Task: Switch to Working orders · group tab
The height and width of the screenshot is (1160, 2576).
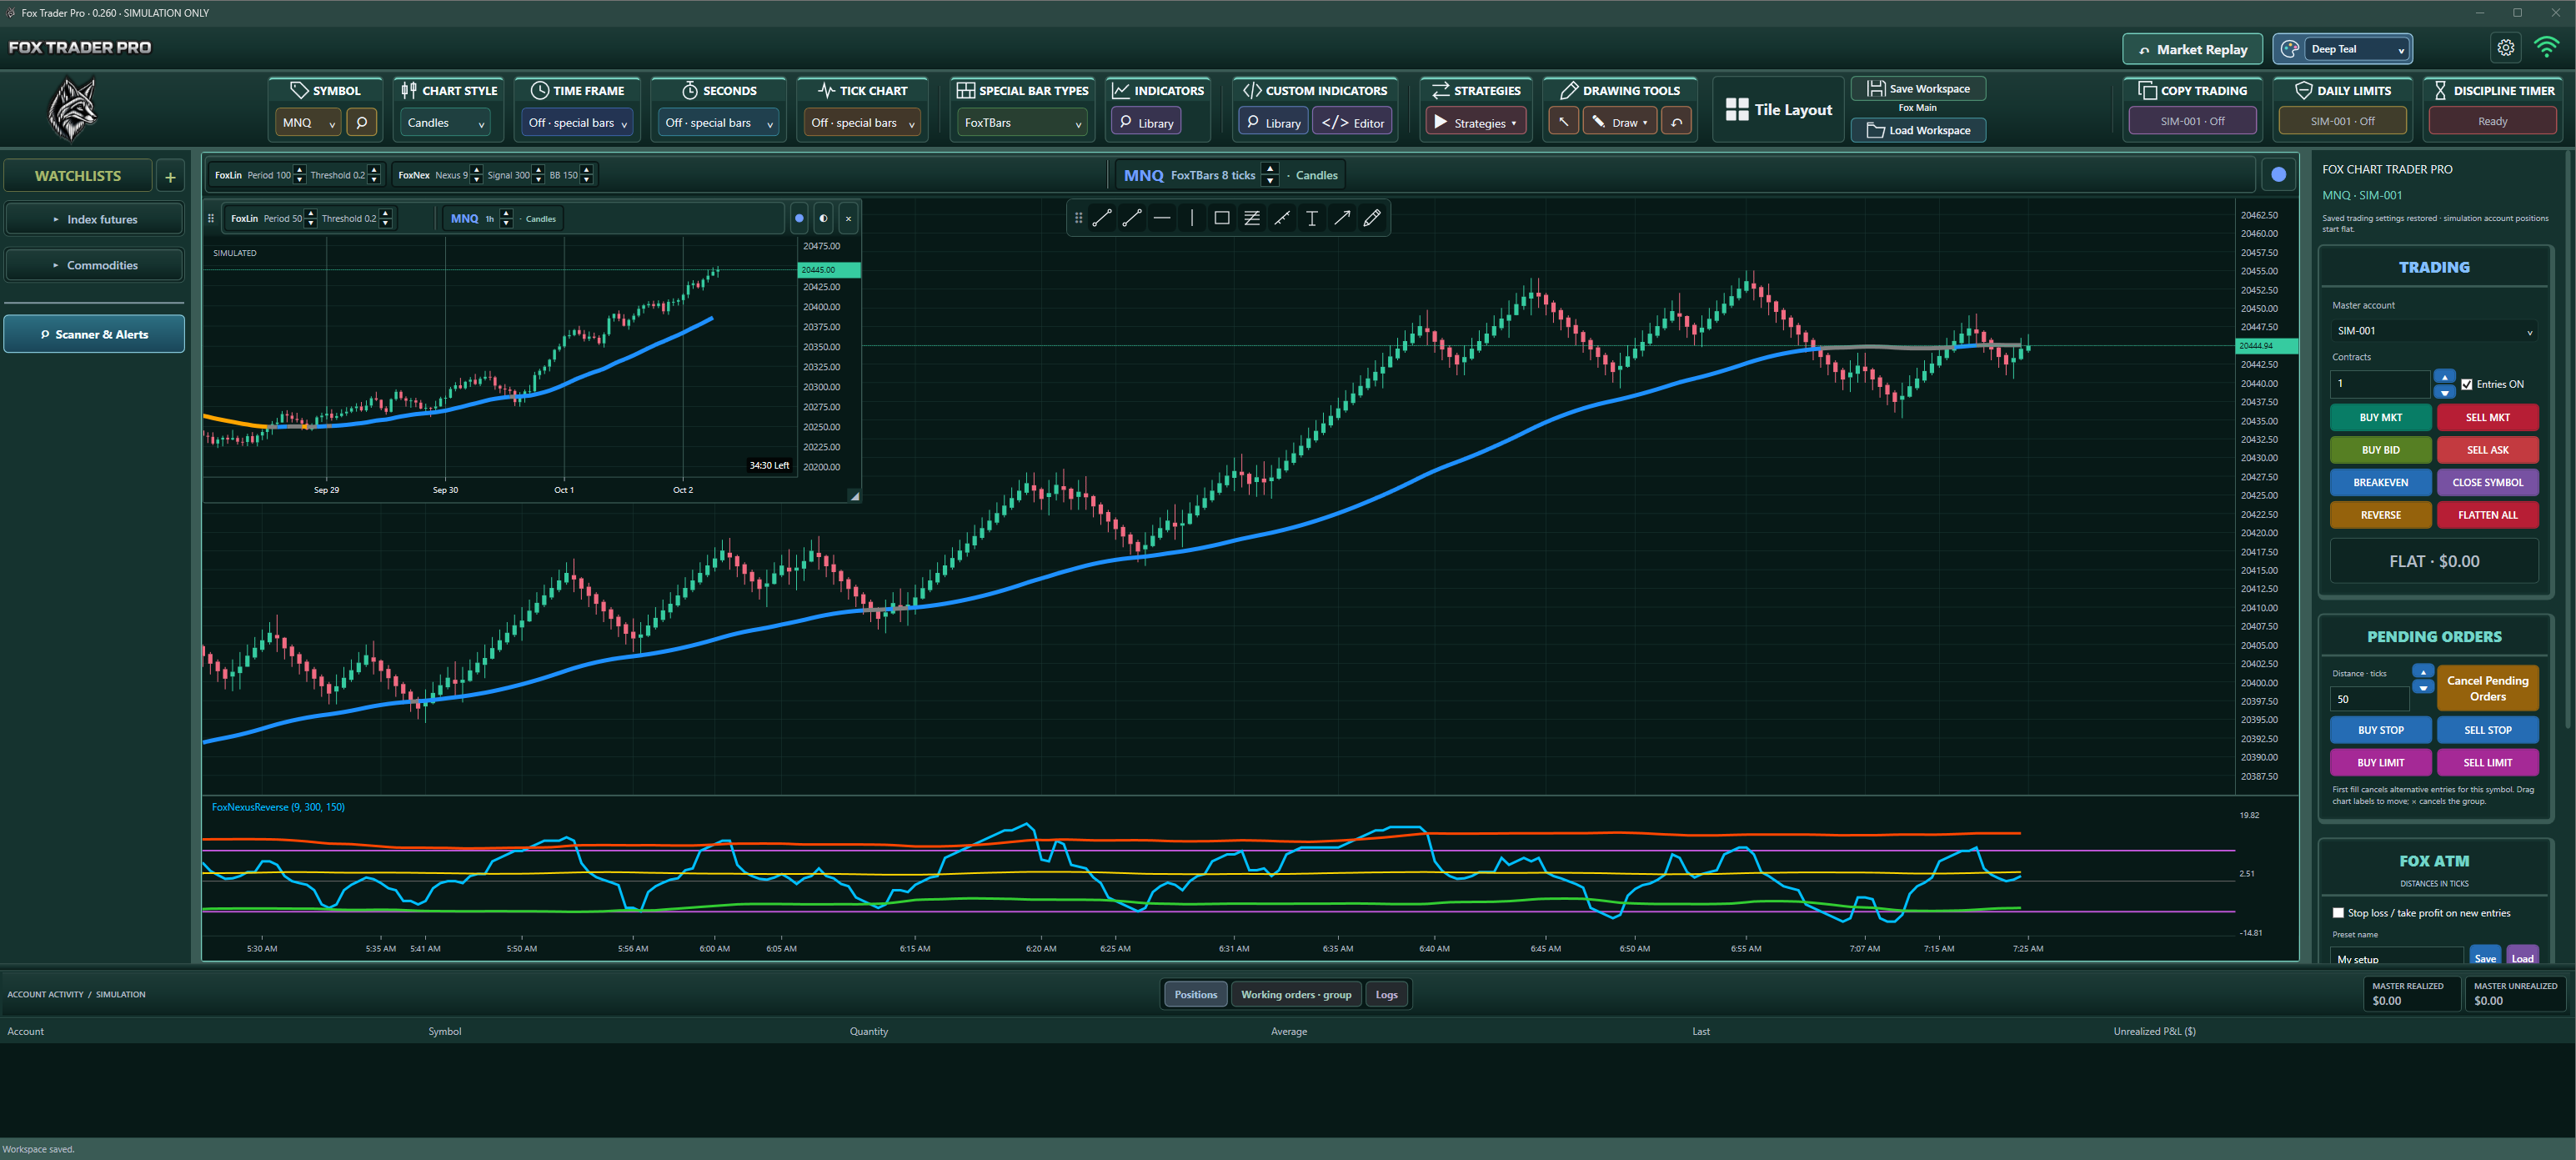Action: [x=1296, y=994]
